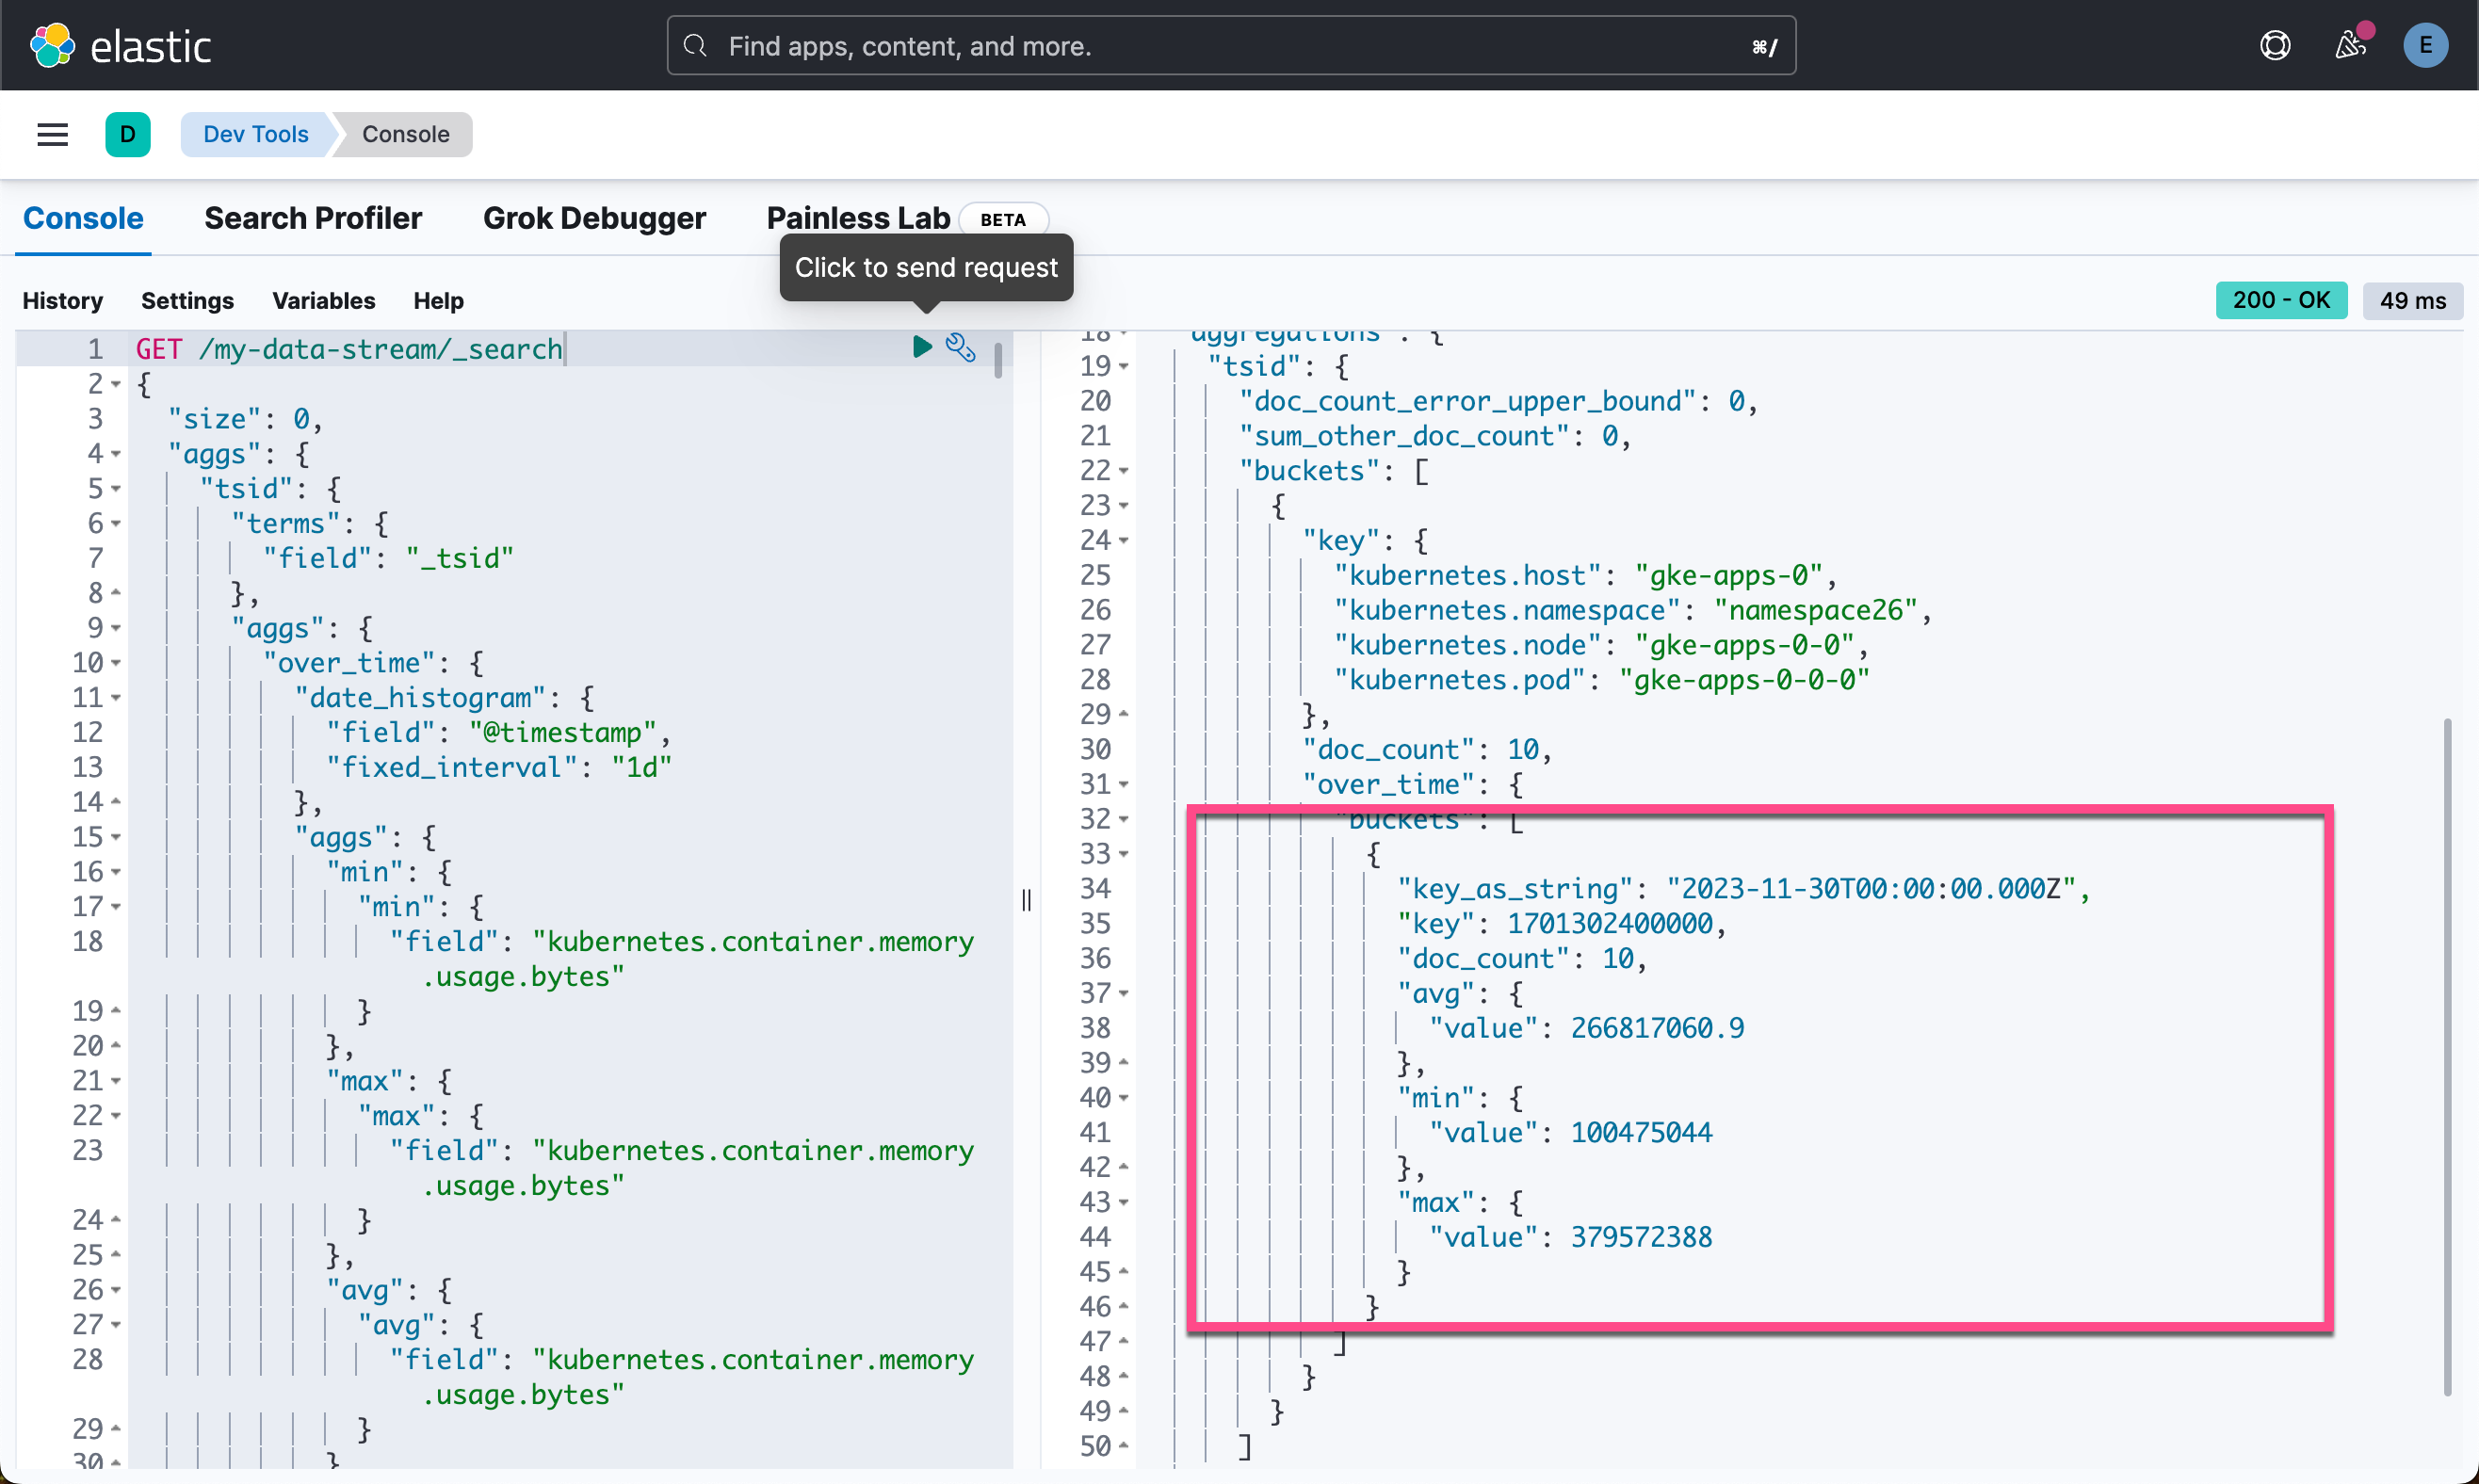Click the BETA badge beside Painless Lab

click(x=1003, y=219)
